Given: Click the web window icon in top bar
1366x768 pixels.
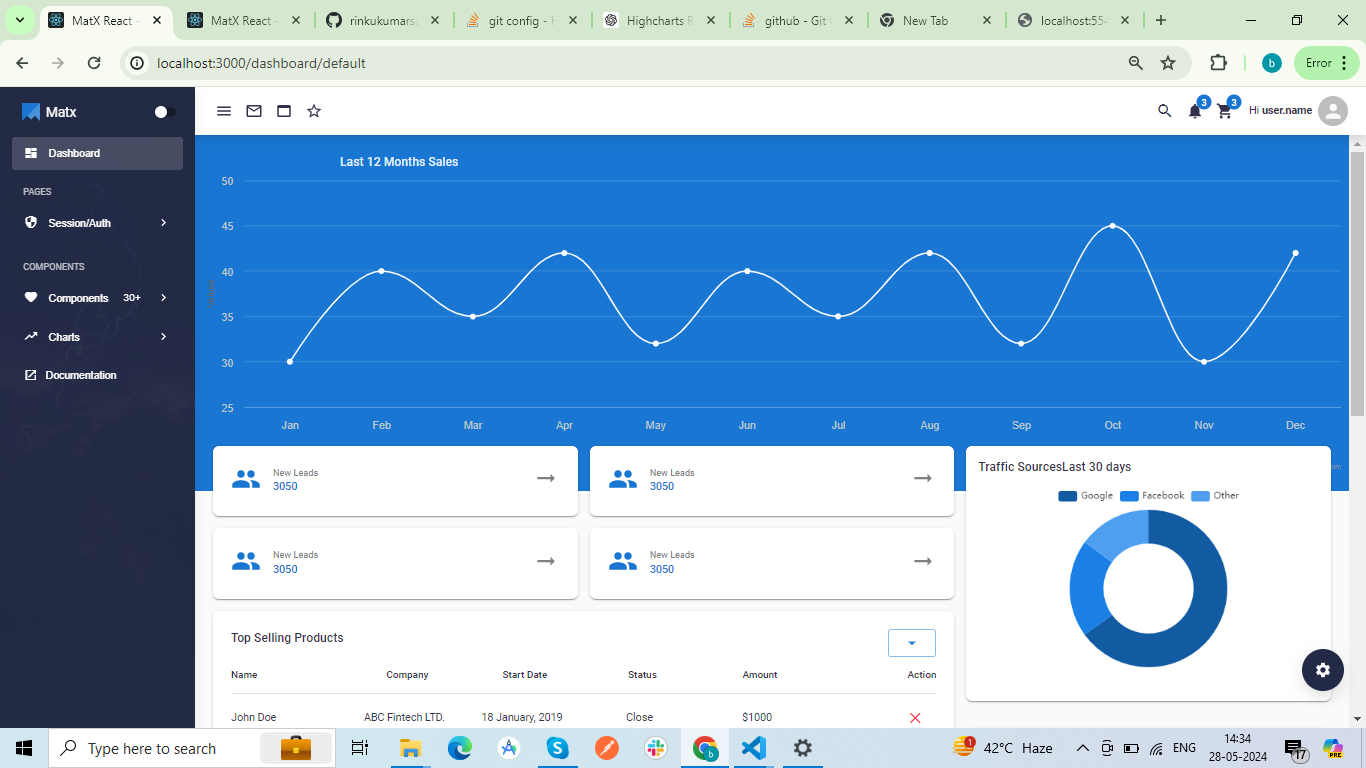Looking at the screenshot, I should click(x=284, y=111).
